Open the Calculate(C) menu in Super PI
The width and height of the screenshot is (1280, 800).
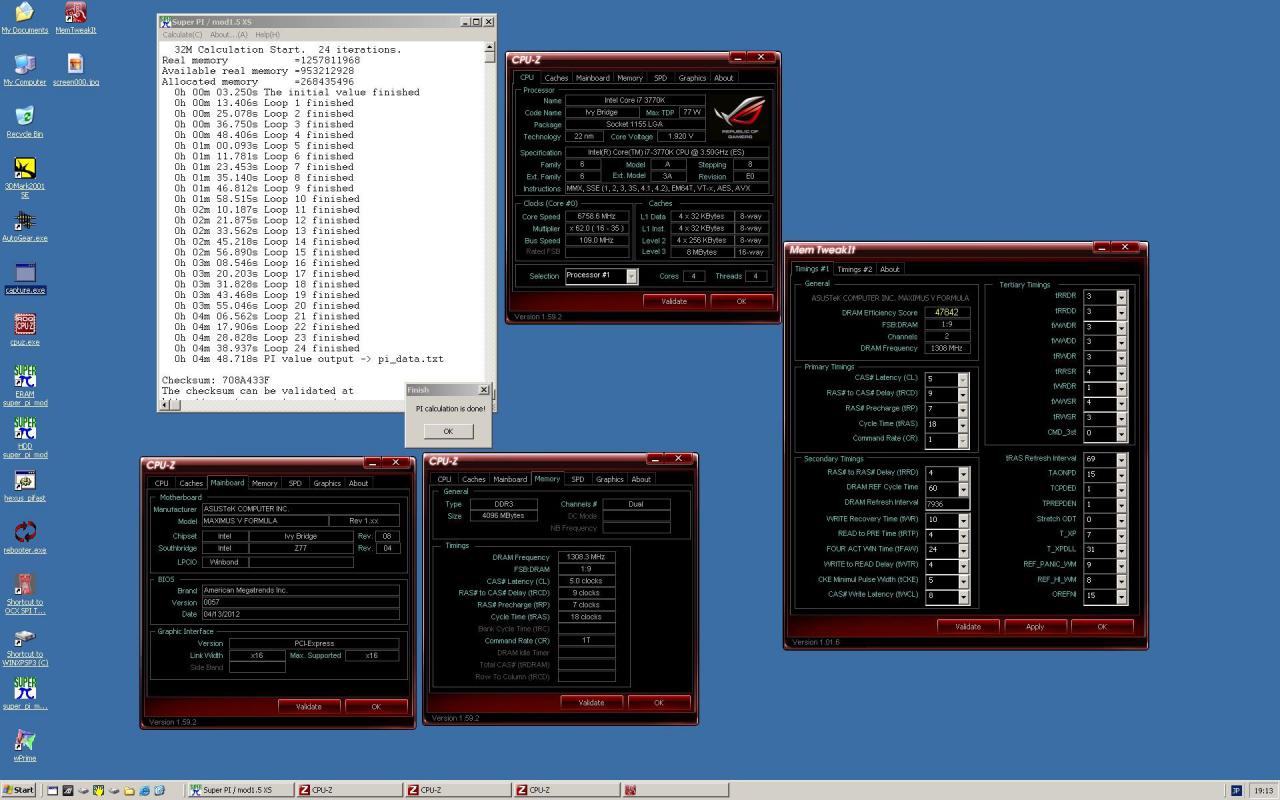point(182,34)
